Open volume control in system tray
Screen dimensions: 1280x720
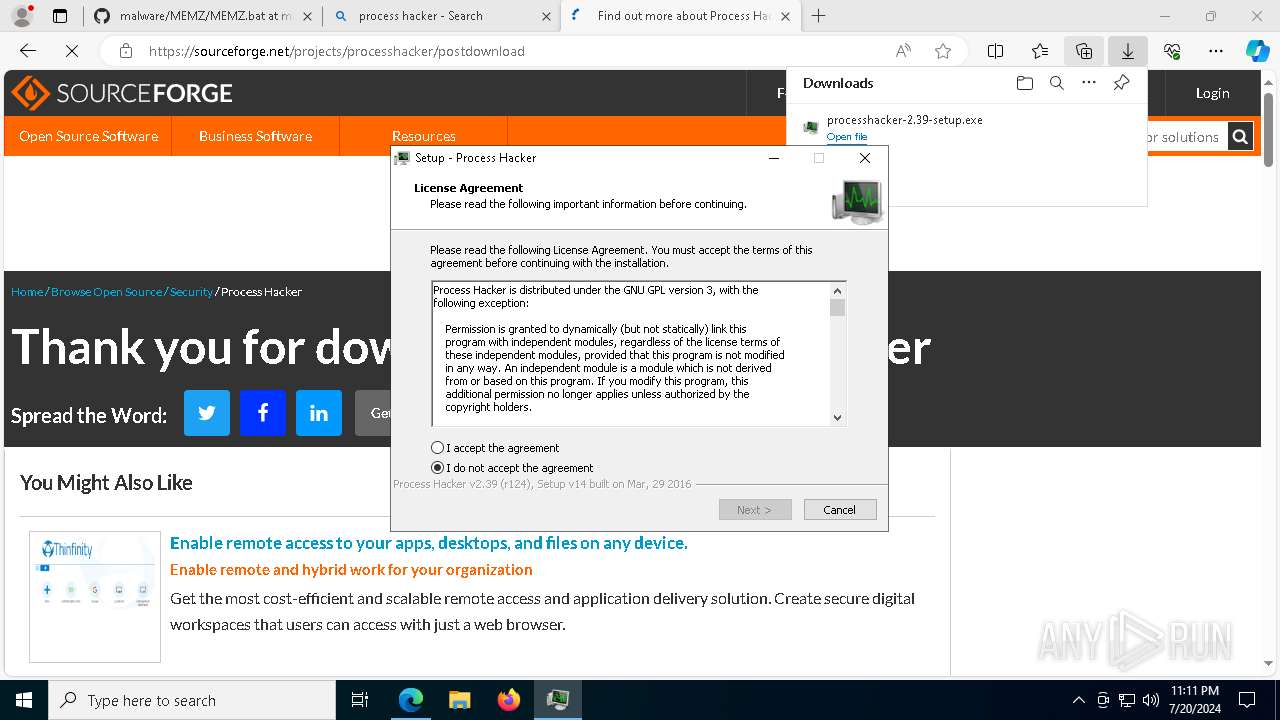[x=1150, y=700]
